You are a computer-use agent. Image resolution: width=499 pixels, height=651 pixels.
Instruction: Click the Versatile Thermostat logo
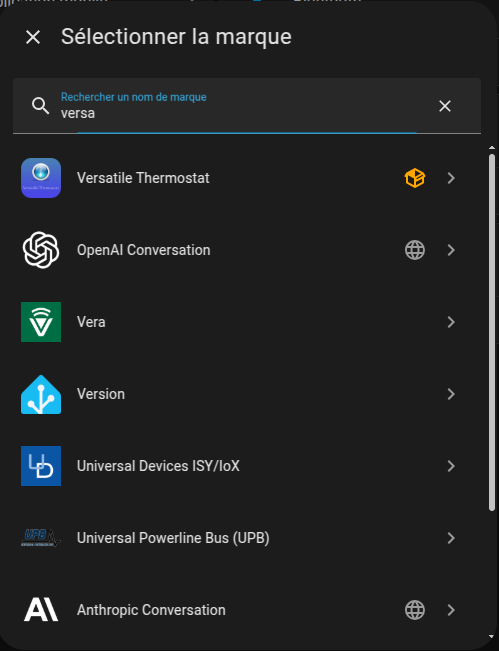[x=41, y=178]
